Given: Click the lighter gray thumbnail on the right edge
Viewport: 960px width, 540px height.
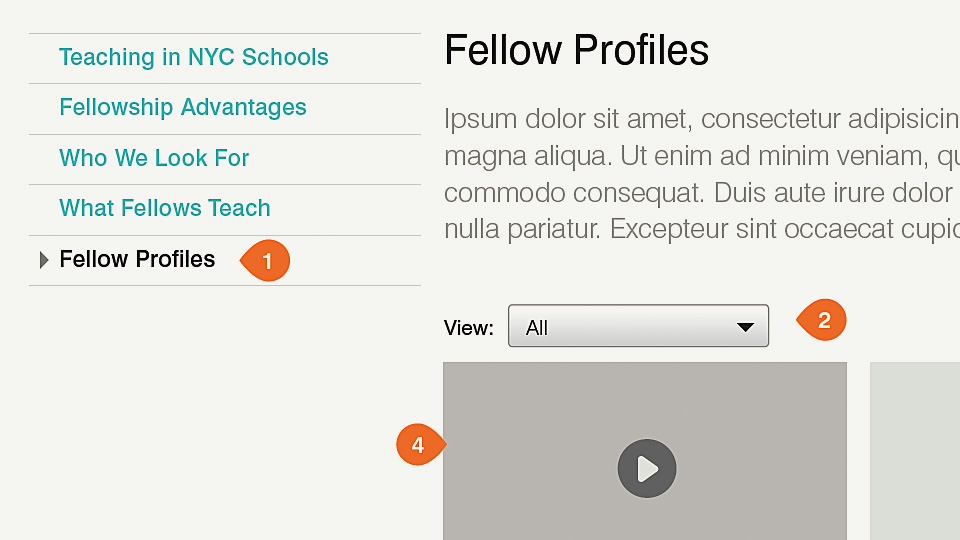Looking at the screenshot, I should pos(915,450).
